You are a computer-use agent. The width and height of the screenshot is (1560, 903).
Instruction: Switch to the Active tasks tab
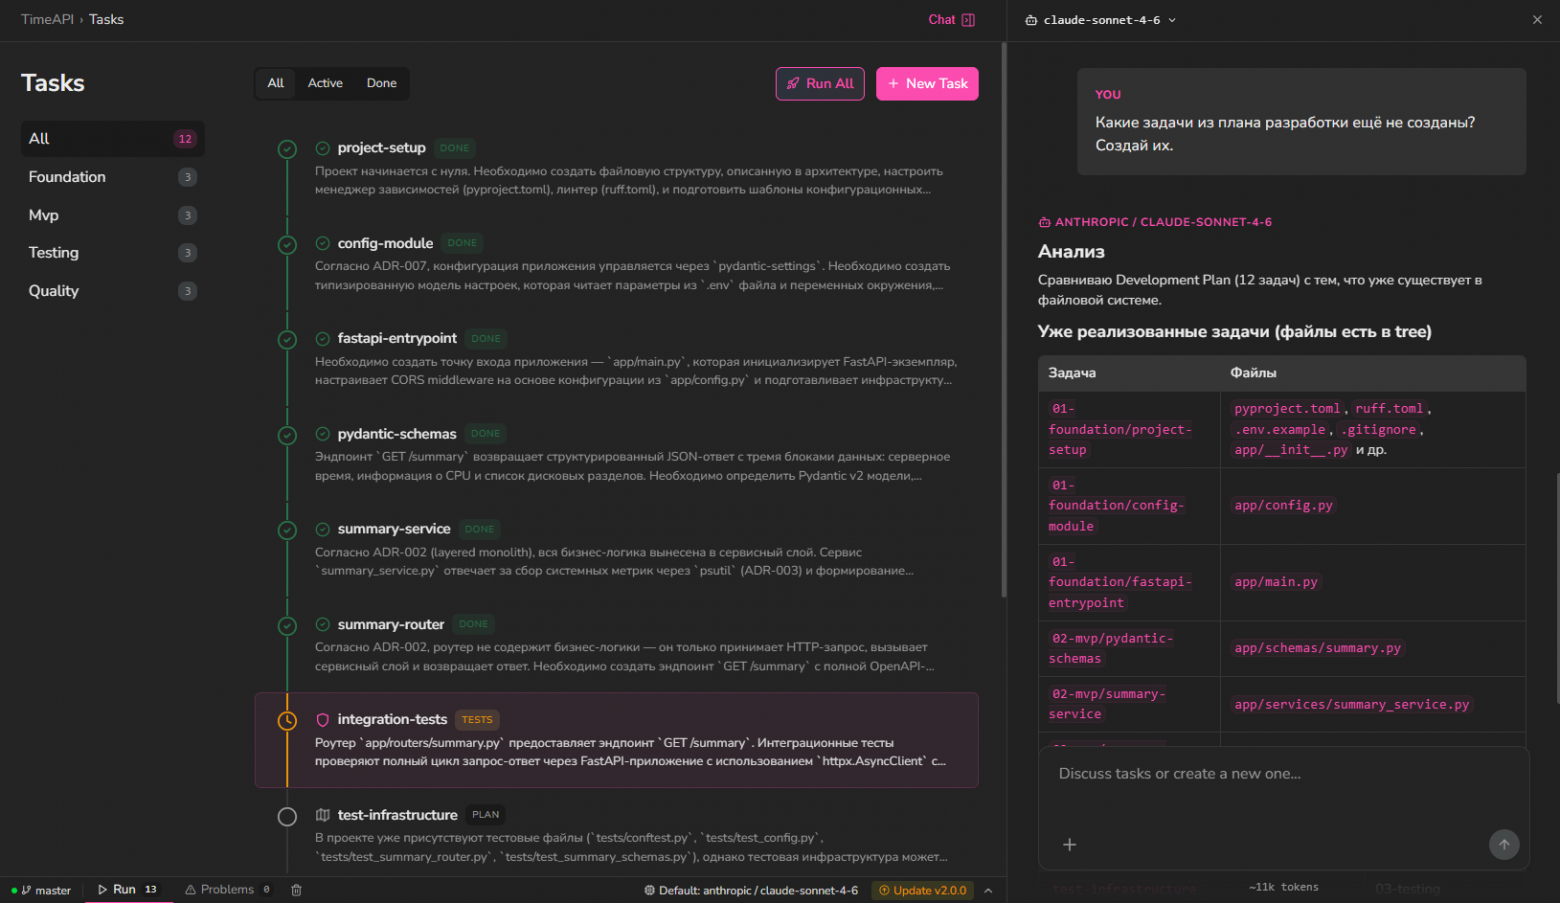(x=325, y=83)
